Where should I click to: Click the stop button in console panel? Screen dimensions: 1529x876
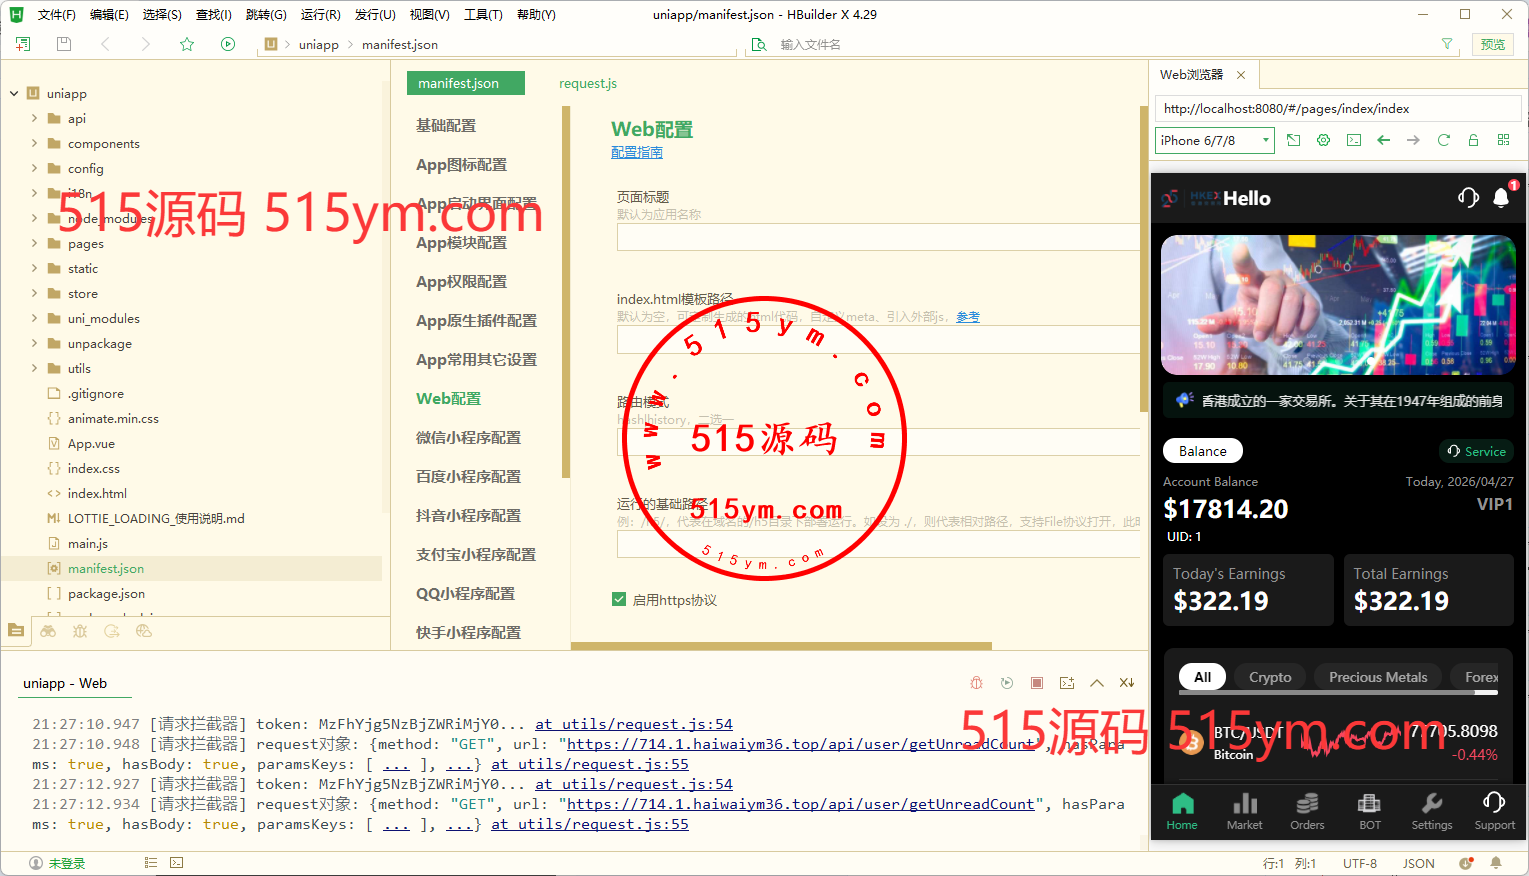(x=1037, y=683)
